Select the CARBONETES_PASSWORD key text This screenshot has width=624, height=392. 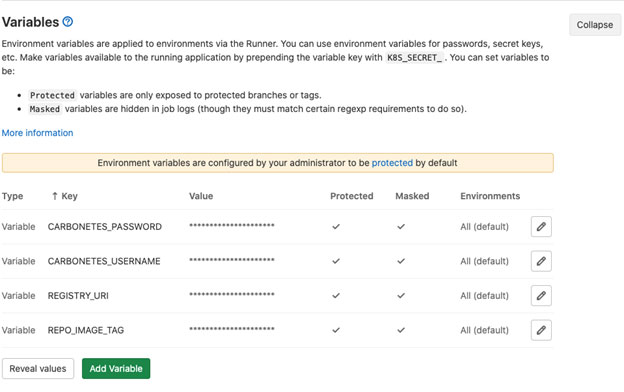[105, 226]
